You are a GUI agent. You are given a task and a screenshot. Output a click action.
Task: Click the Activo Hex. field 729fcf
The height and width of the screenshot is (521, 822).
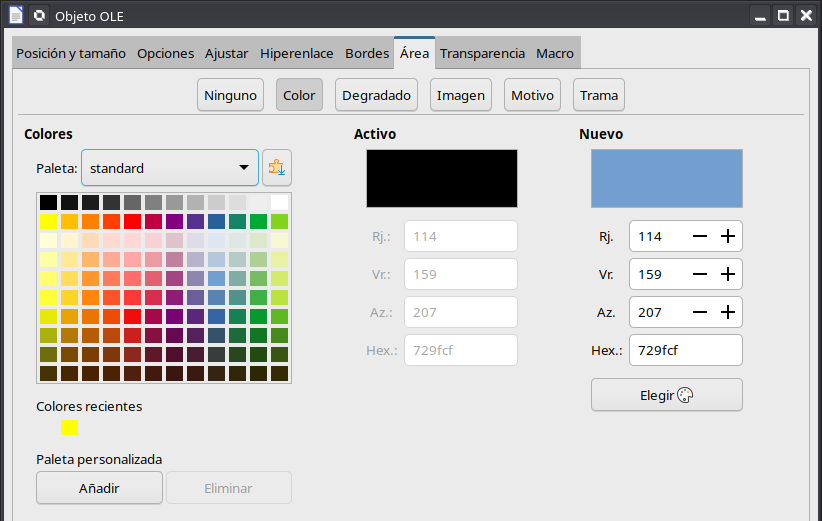click(461, 350)
